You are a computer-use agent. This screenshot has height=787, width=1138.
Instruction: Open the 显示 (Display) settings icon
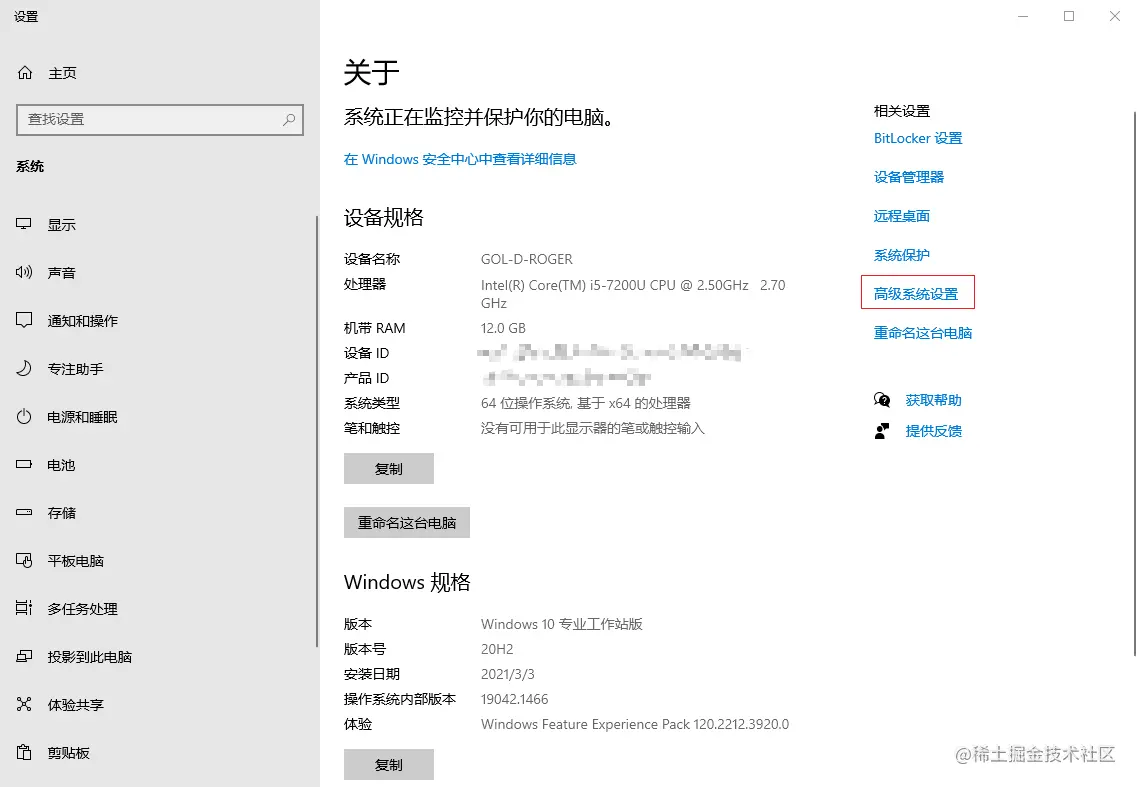tap(23, 224)
